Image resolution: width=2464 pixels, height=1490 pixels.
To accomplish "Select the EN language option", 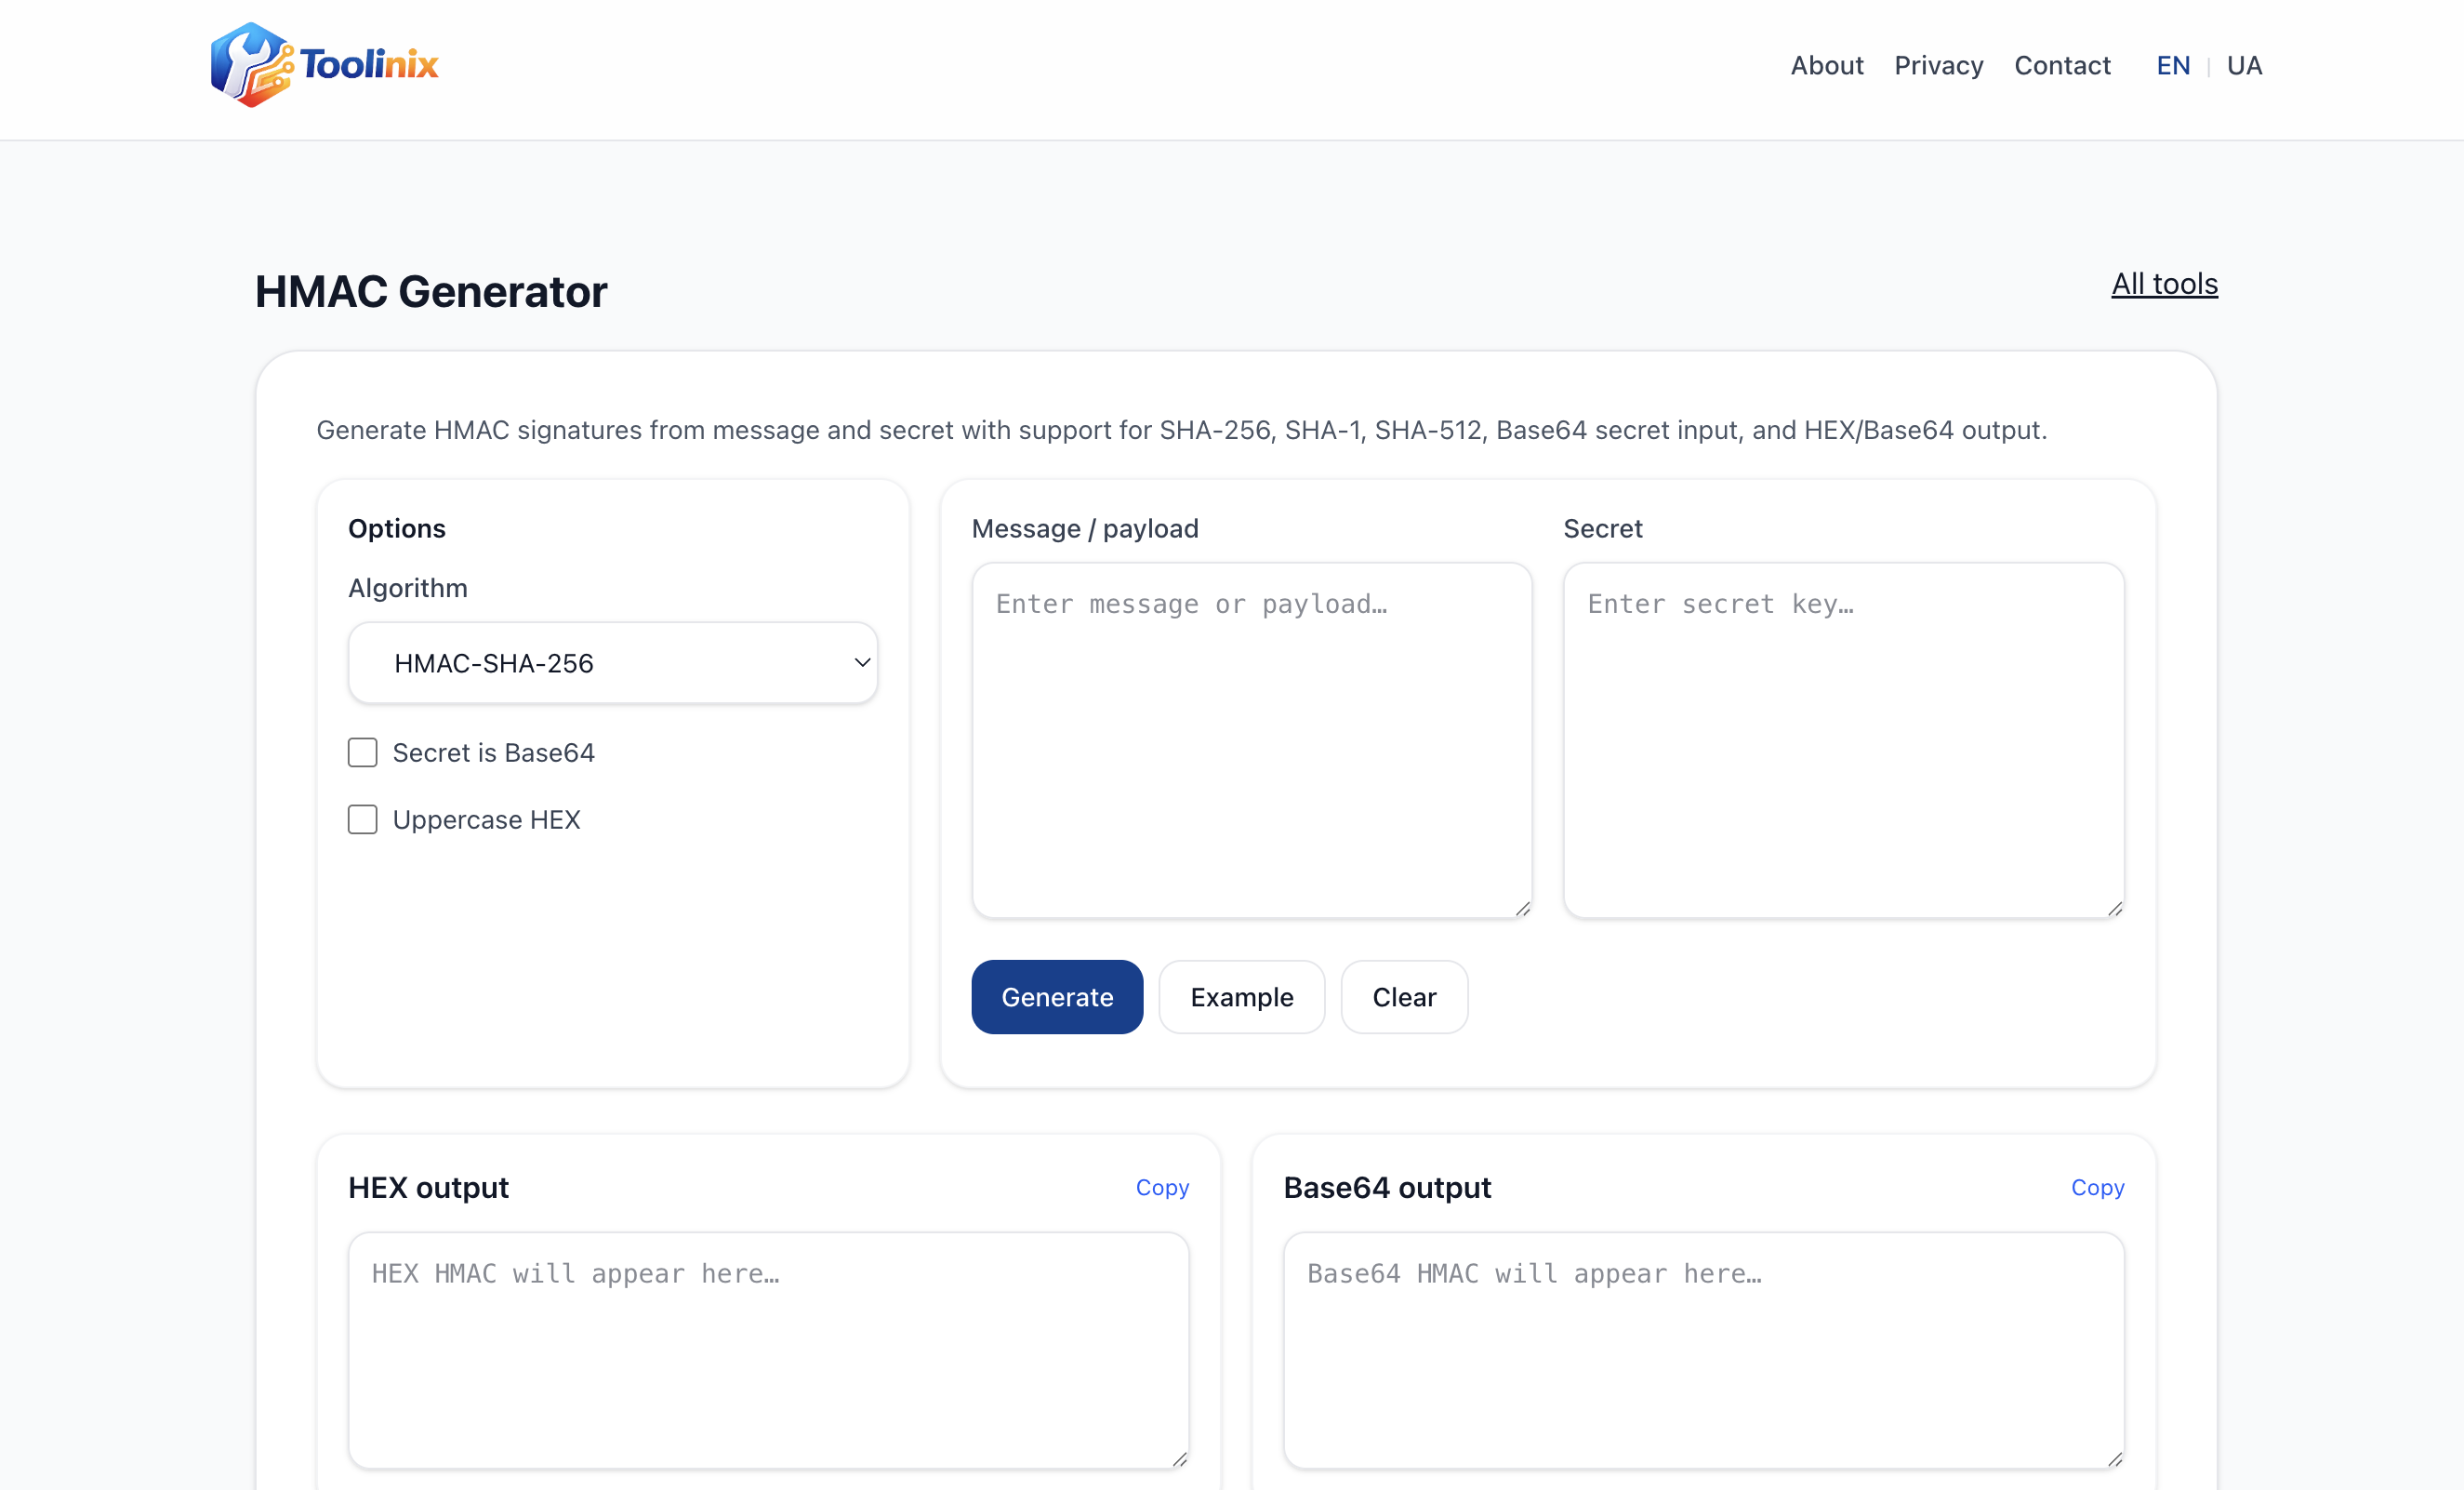I will point(2172,66).
